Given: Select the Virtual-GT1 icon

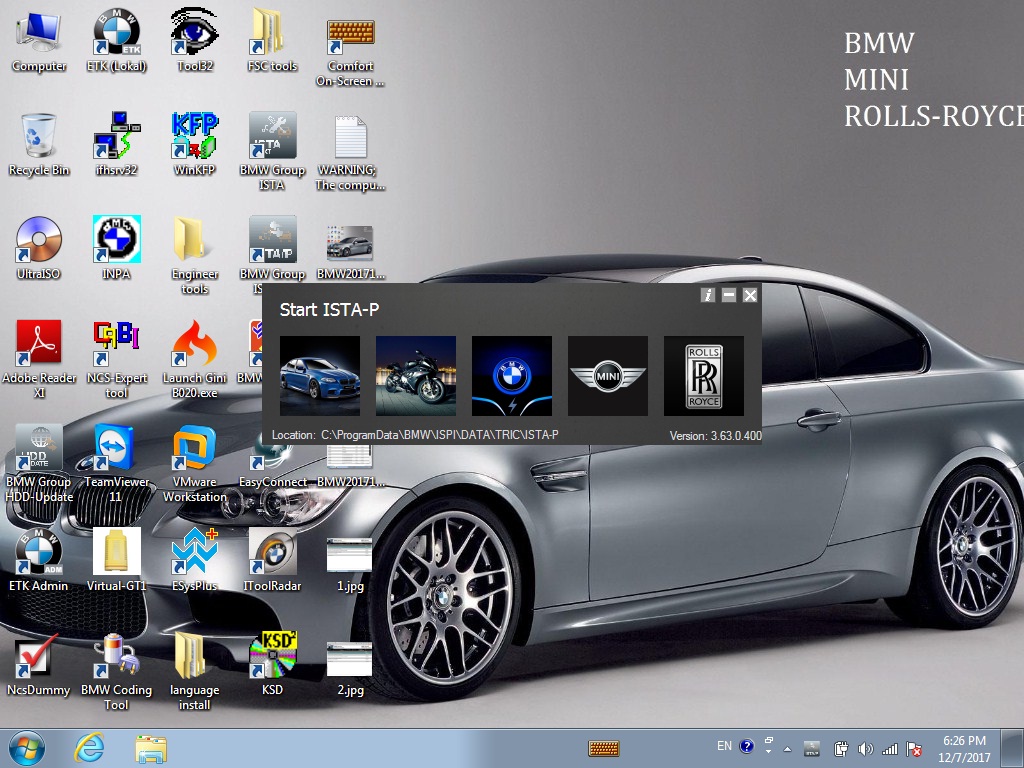Looking at the screenshot, I should [116, 560].
